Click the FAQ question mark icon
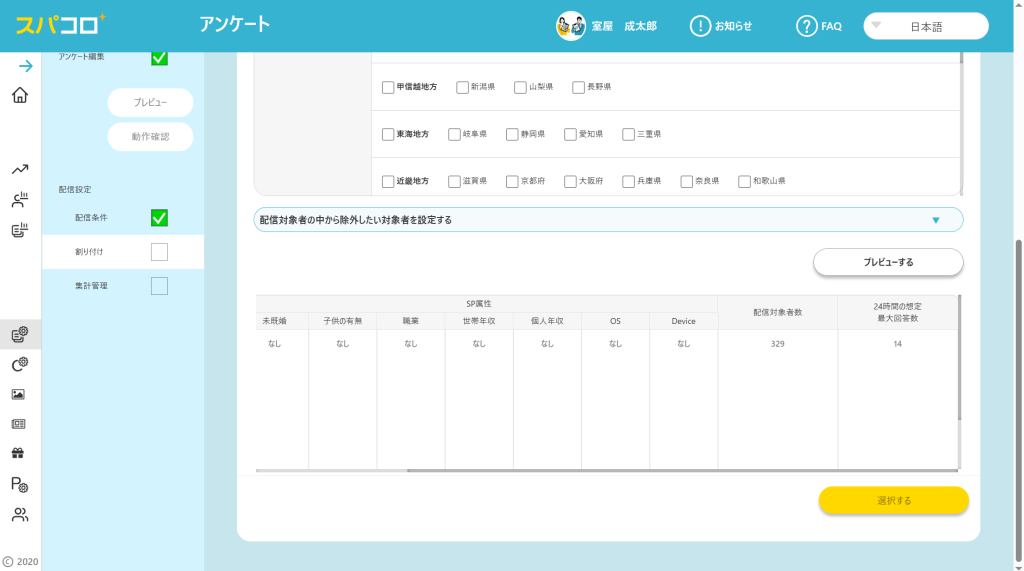 point(807,26)
